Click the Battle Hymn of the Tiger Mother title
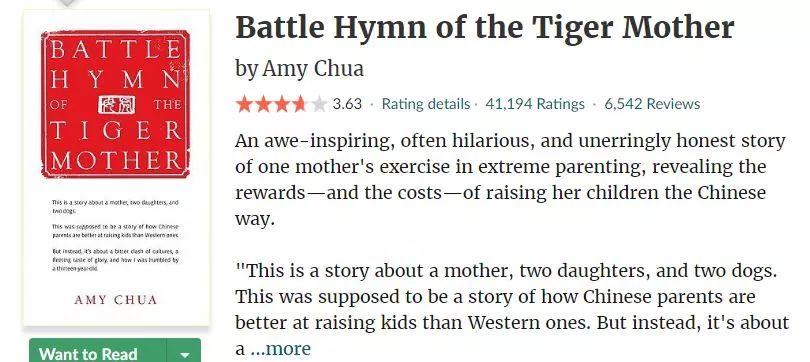Image resolution: width=810 pixels, height=362 pixels. click(x=485, y=27)
